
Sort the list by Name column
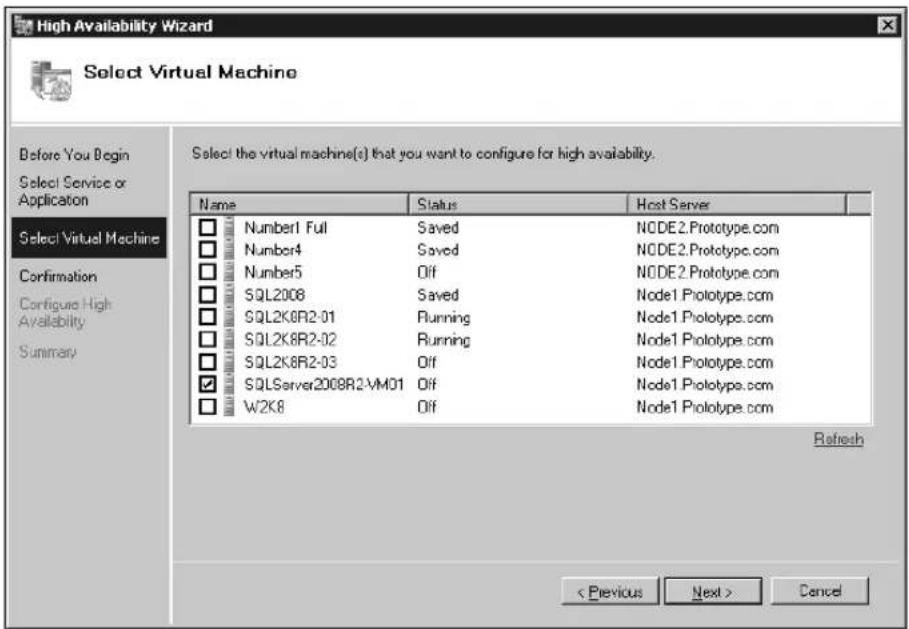(x=299, y=204)
